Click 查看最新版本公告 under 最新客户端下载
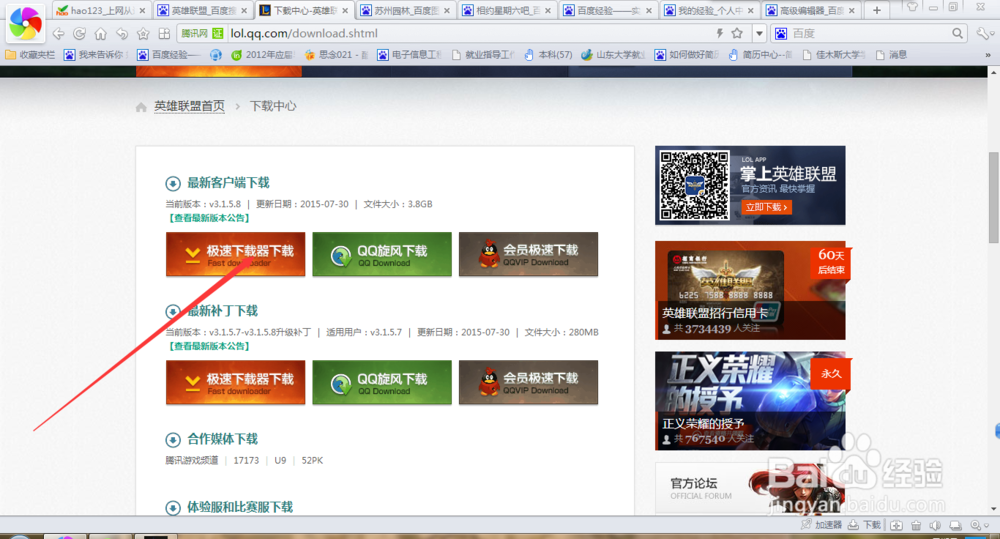 click(209, 218)
